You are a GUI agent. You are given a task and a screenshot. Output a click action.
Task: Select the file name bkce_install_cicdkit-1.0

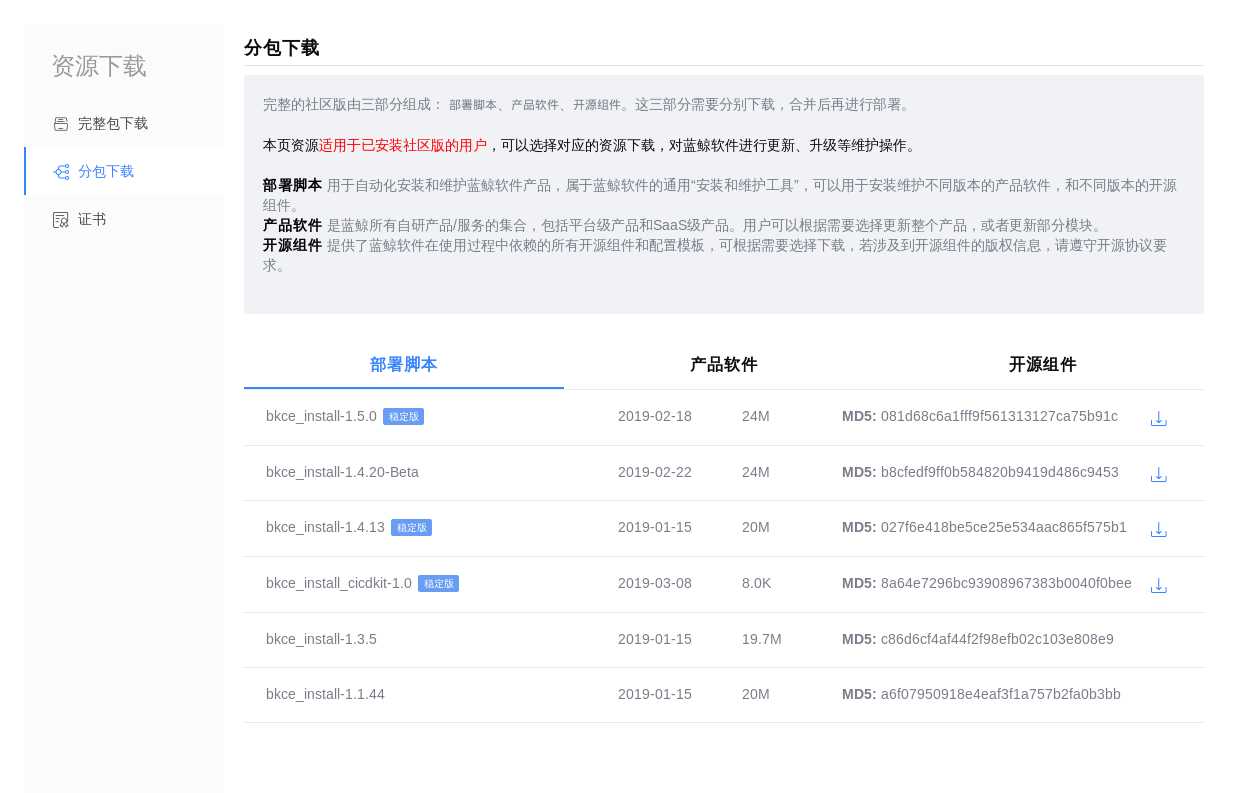tap(339, 583)
